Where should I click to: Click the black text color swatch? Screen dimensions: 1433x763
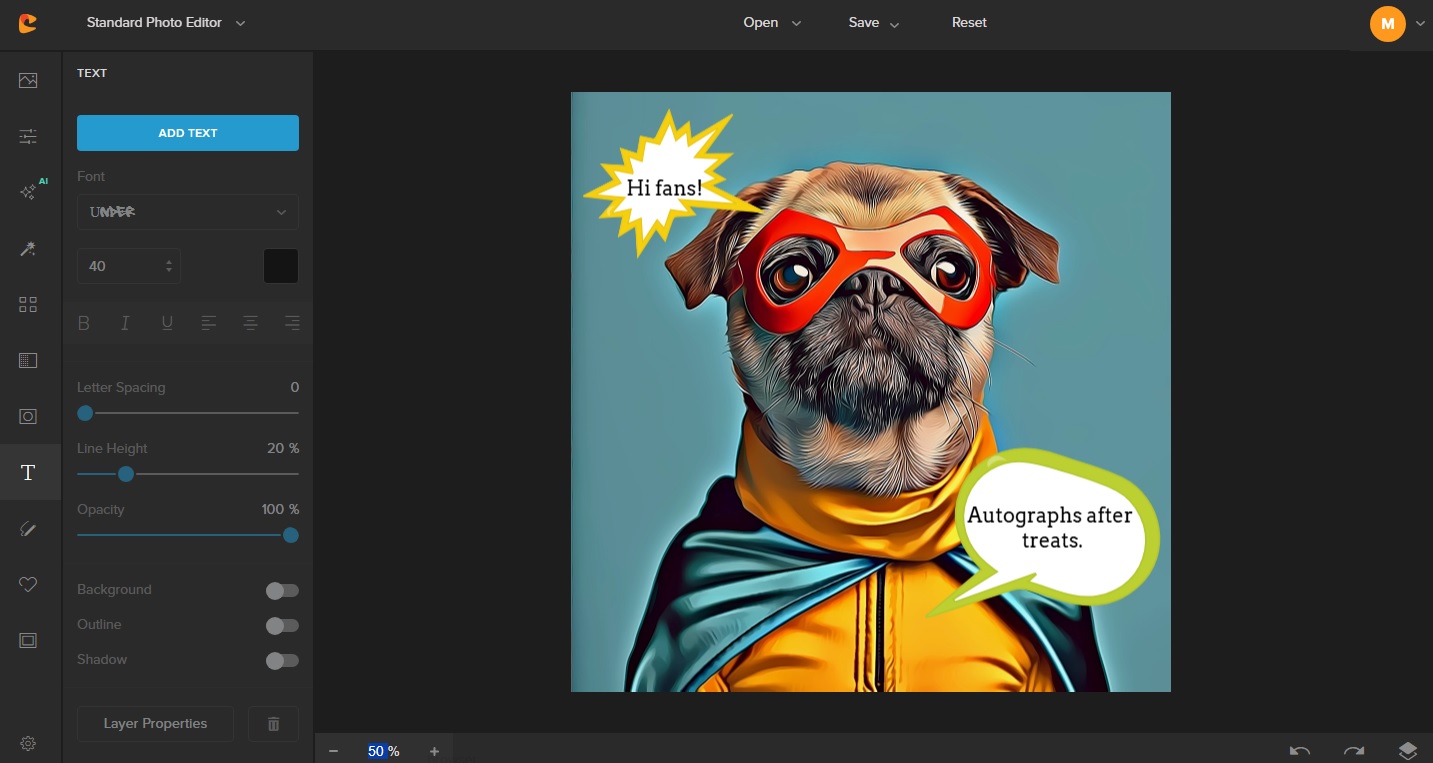coord(280,266)
